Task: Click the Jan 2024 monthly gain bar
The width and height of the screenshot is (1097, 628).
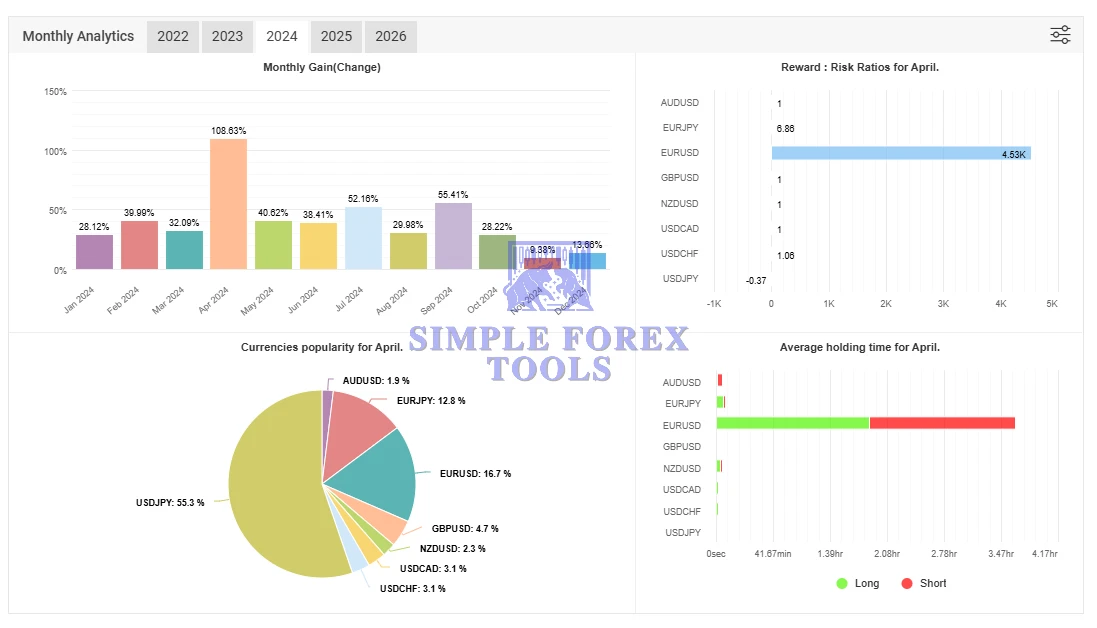Action: tap(94, 252)
